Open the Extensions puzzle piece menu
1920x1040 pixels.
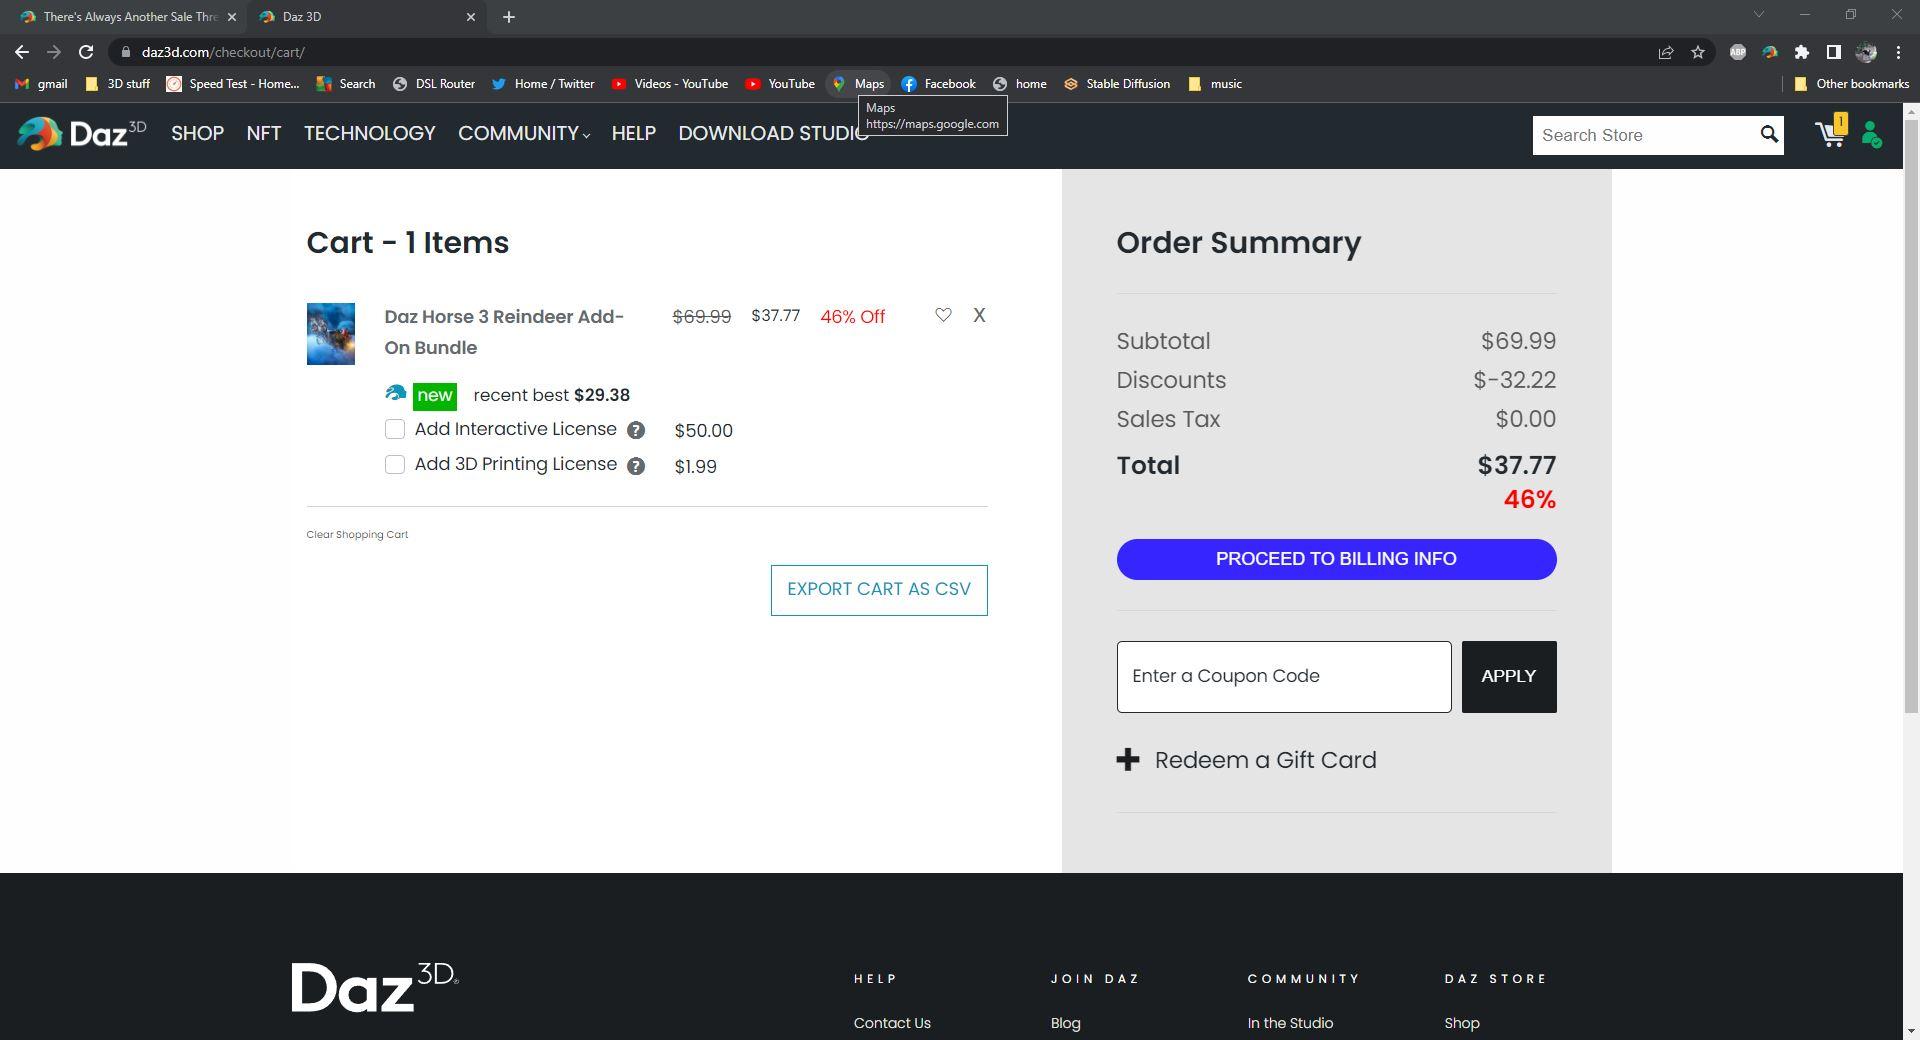click(1802, 52)
